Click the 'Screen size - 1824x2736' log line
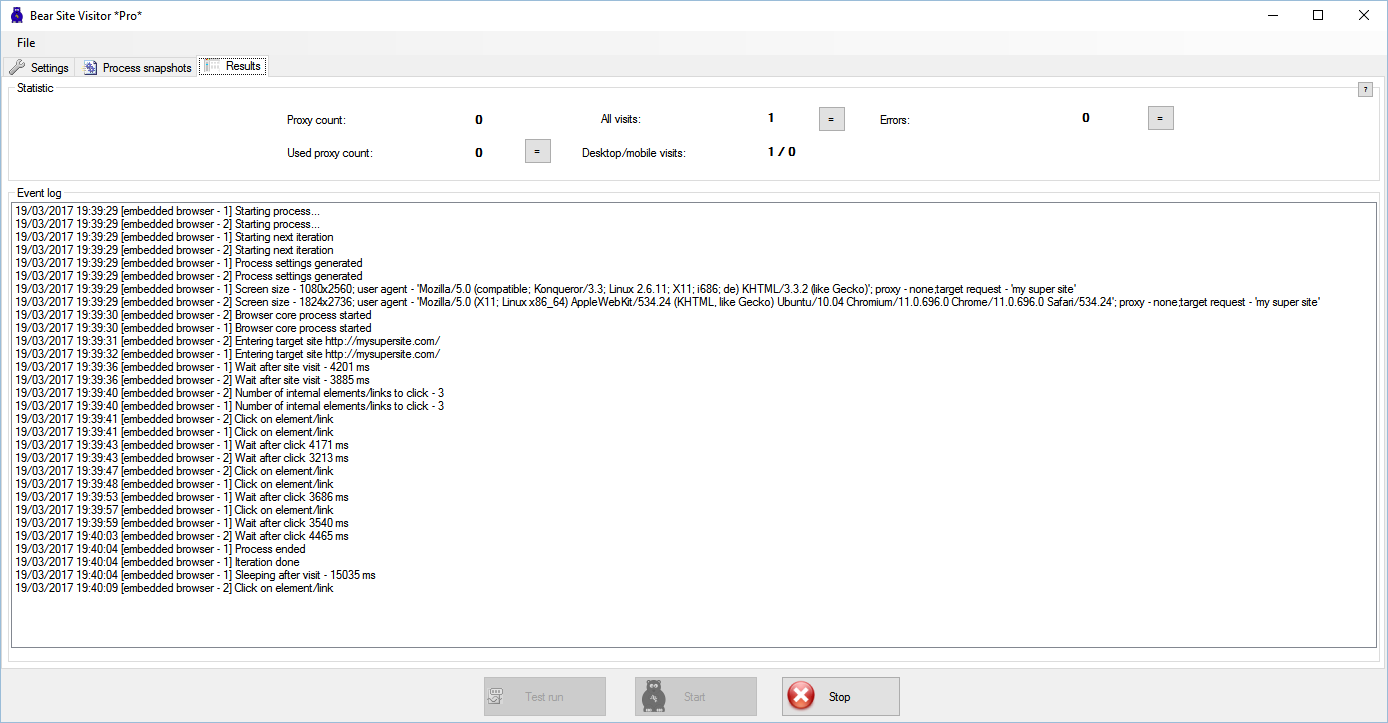The width and height of the screenshot is (1388, 723). (x=667, y=302)
